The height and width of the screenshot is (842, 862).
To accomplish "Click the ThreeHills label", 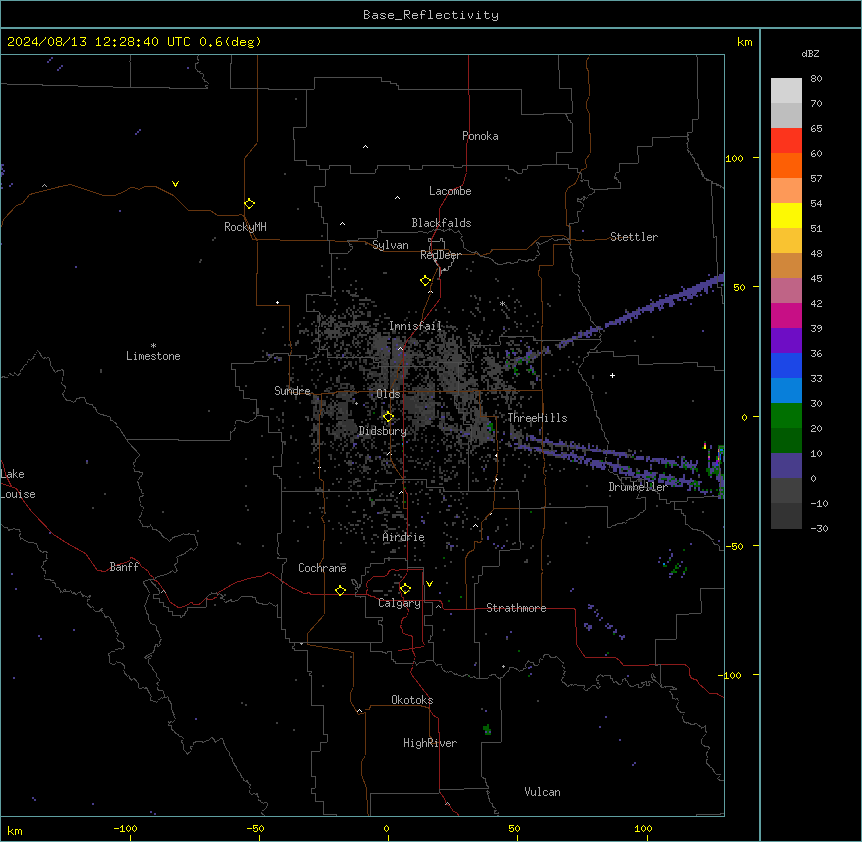I will point(537,418).
